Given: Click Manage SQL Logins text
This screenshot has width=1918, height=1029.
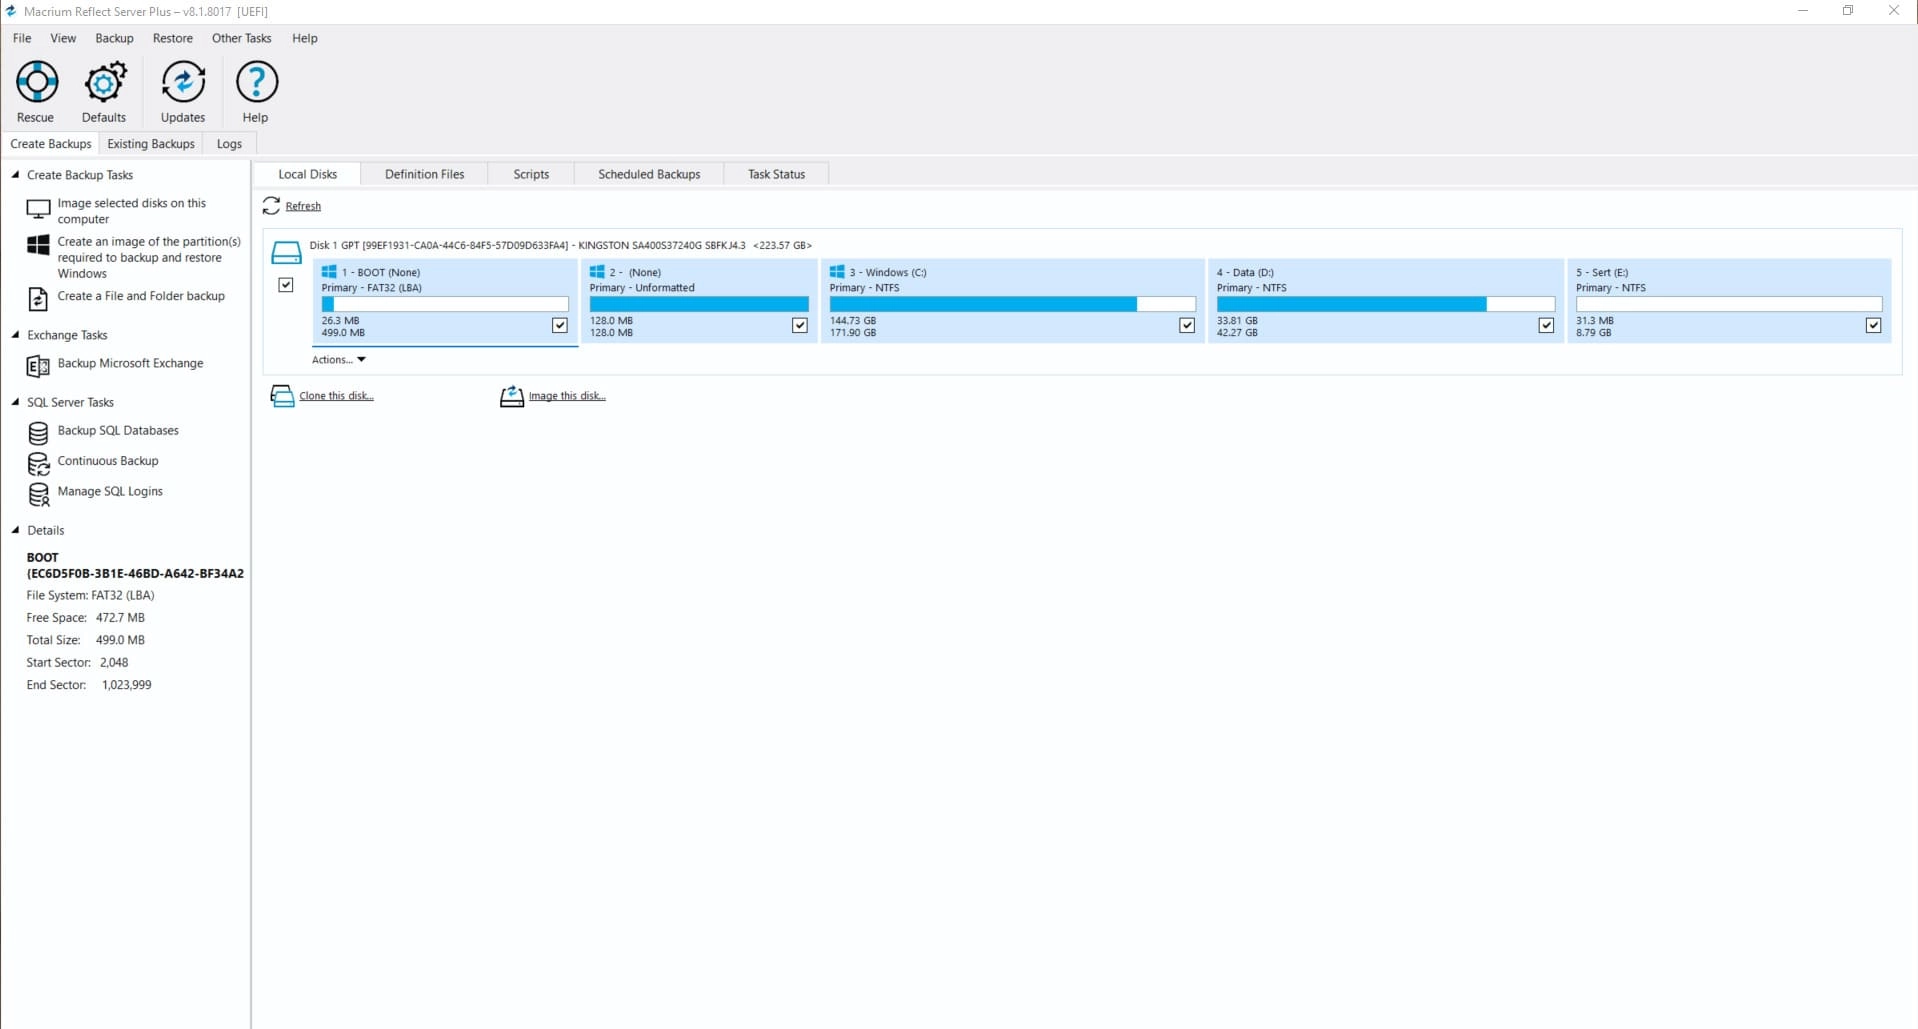Looking at the screenshot, I should [110, 491].
